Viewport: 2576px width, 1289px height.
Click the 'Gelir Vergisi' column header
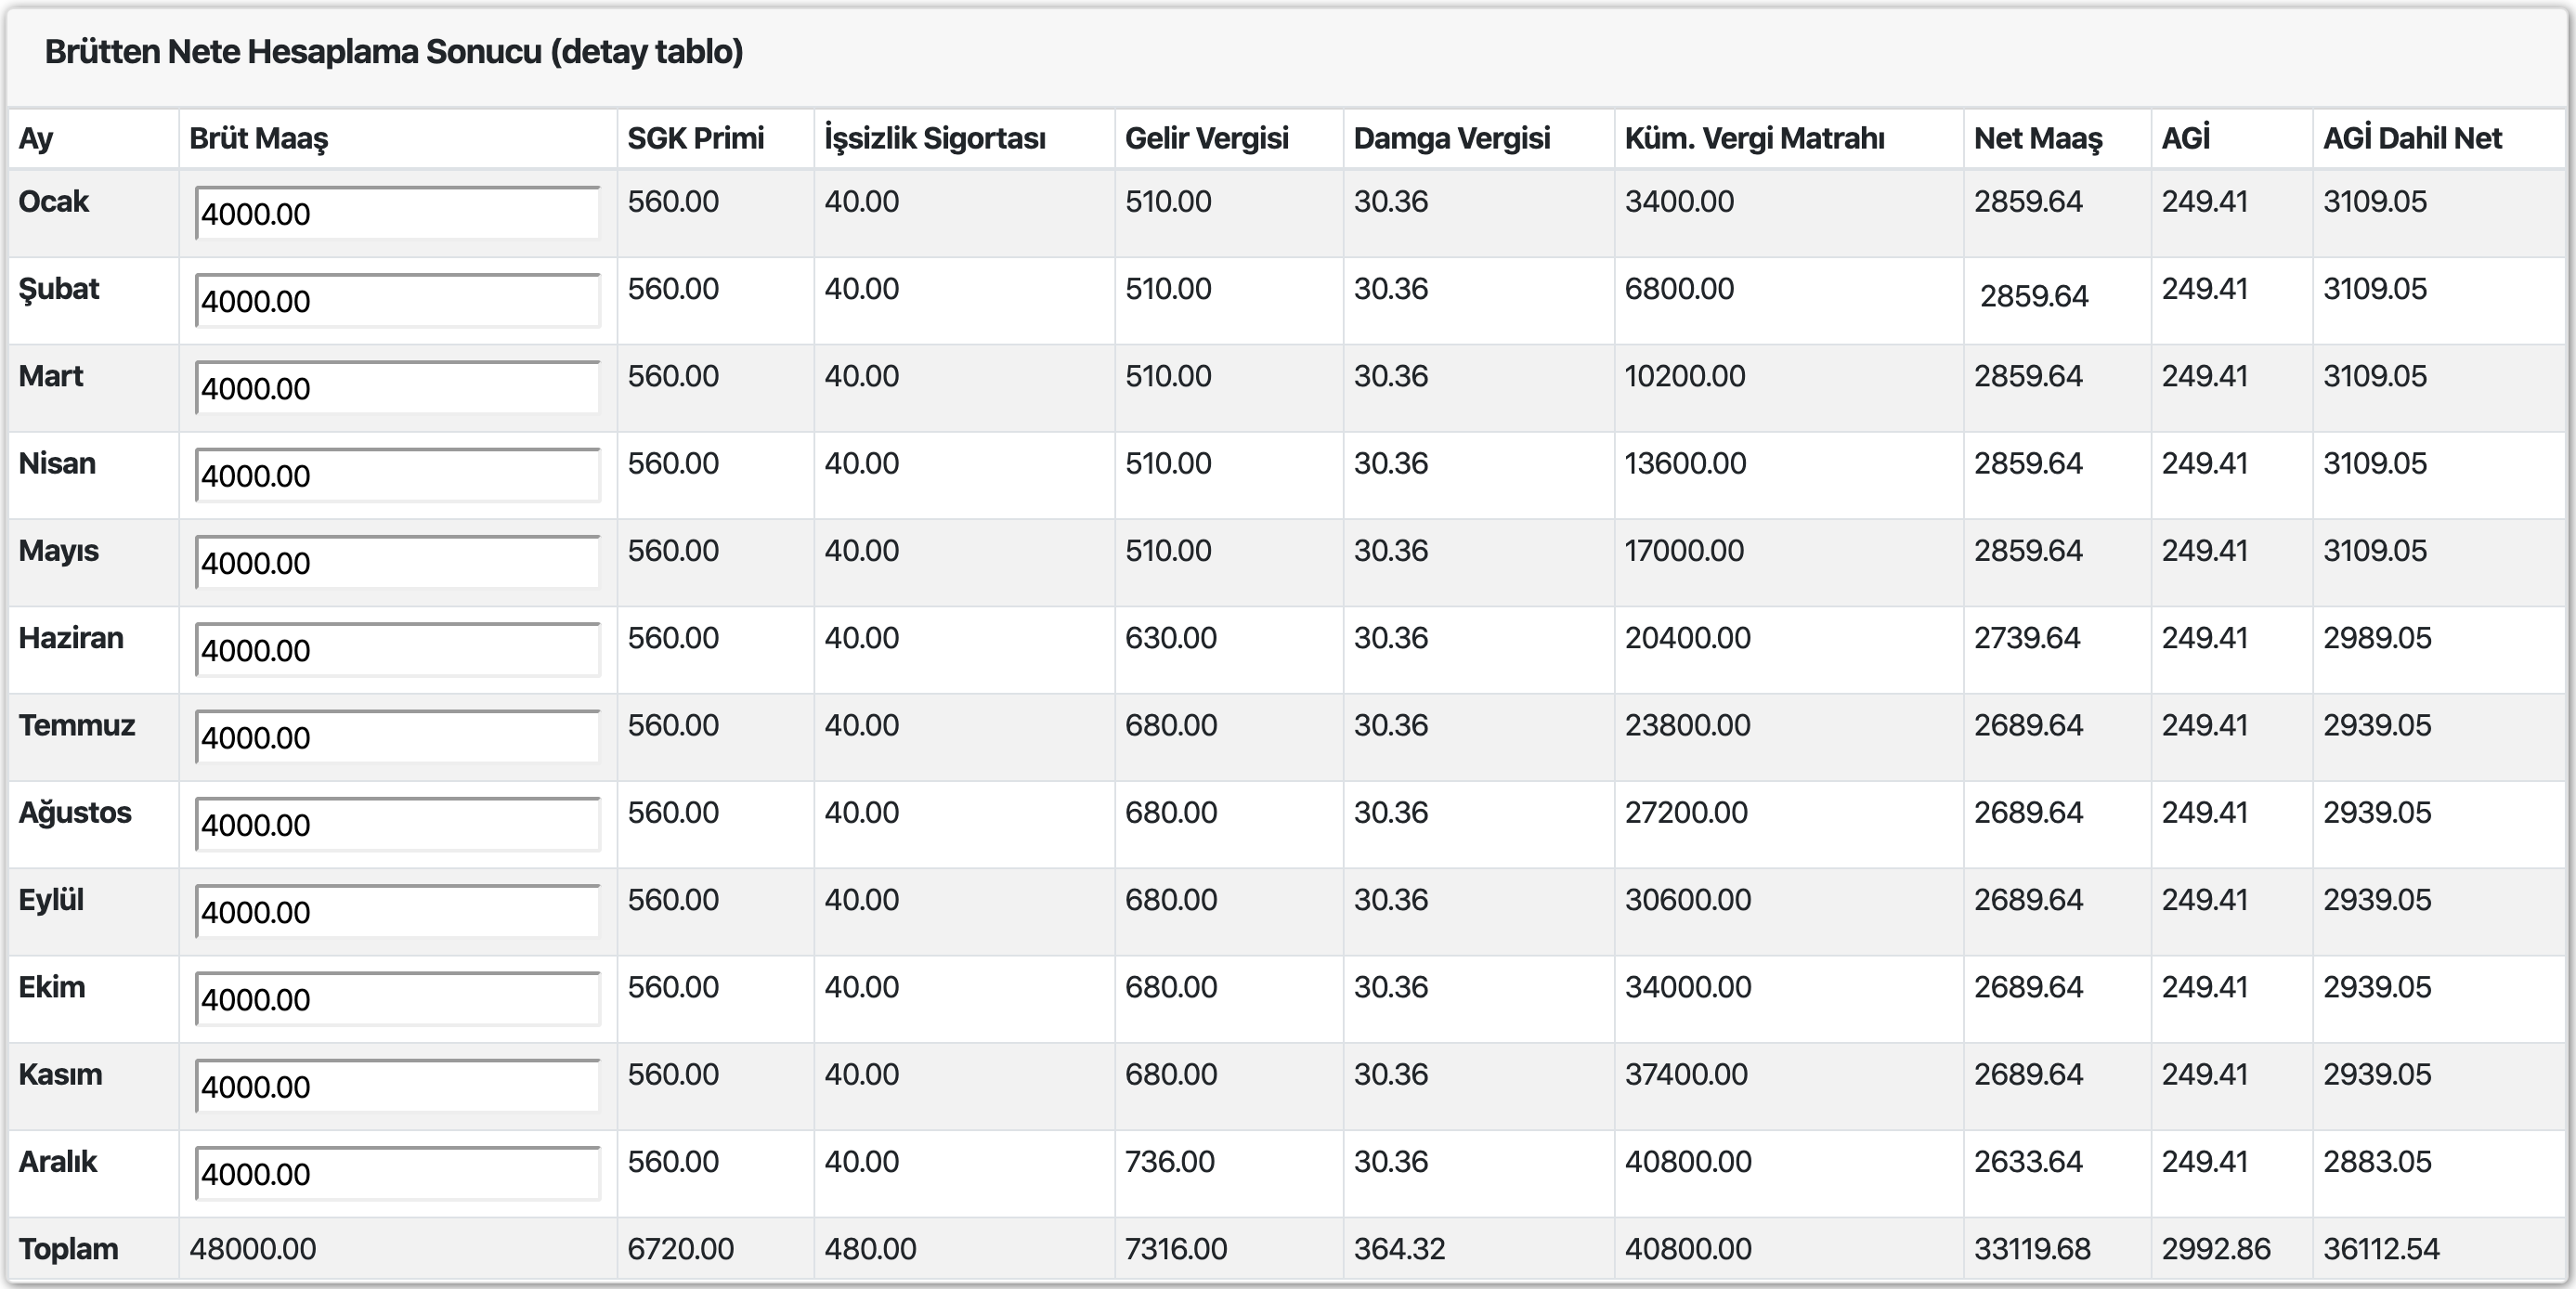coord(1207,138)
